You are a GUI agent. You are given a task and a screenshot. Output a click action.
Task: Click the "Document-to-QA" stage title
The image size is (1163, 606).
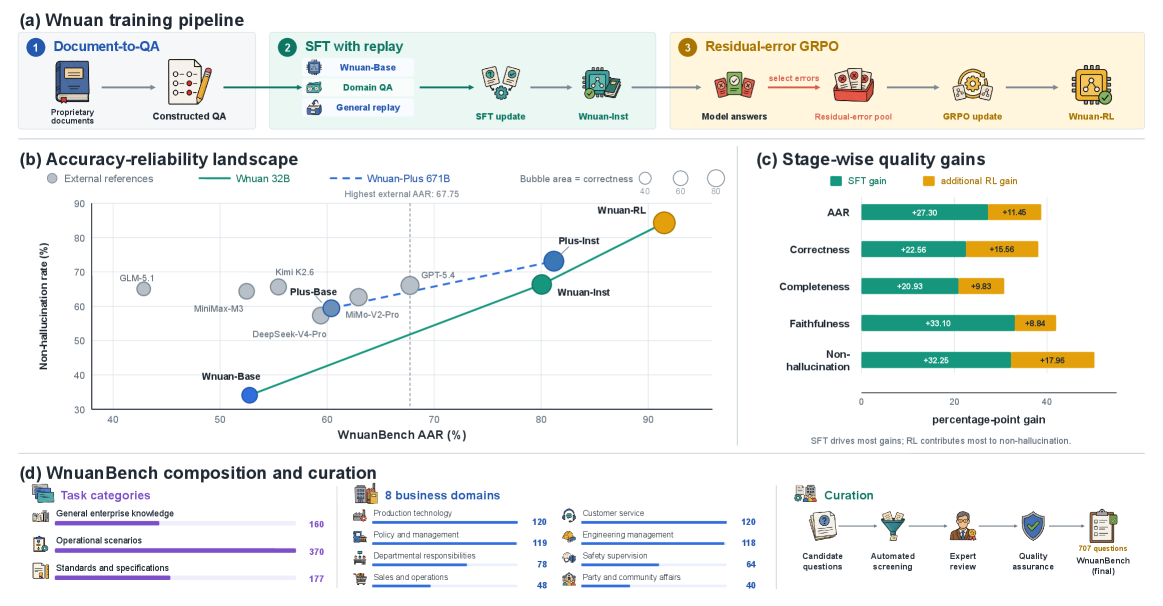[106, 46]
